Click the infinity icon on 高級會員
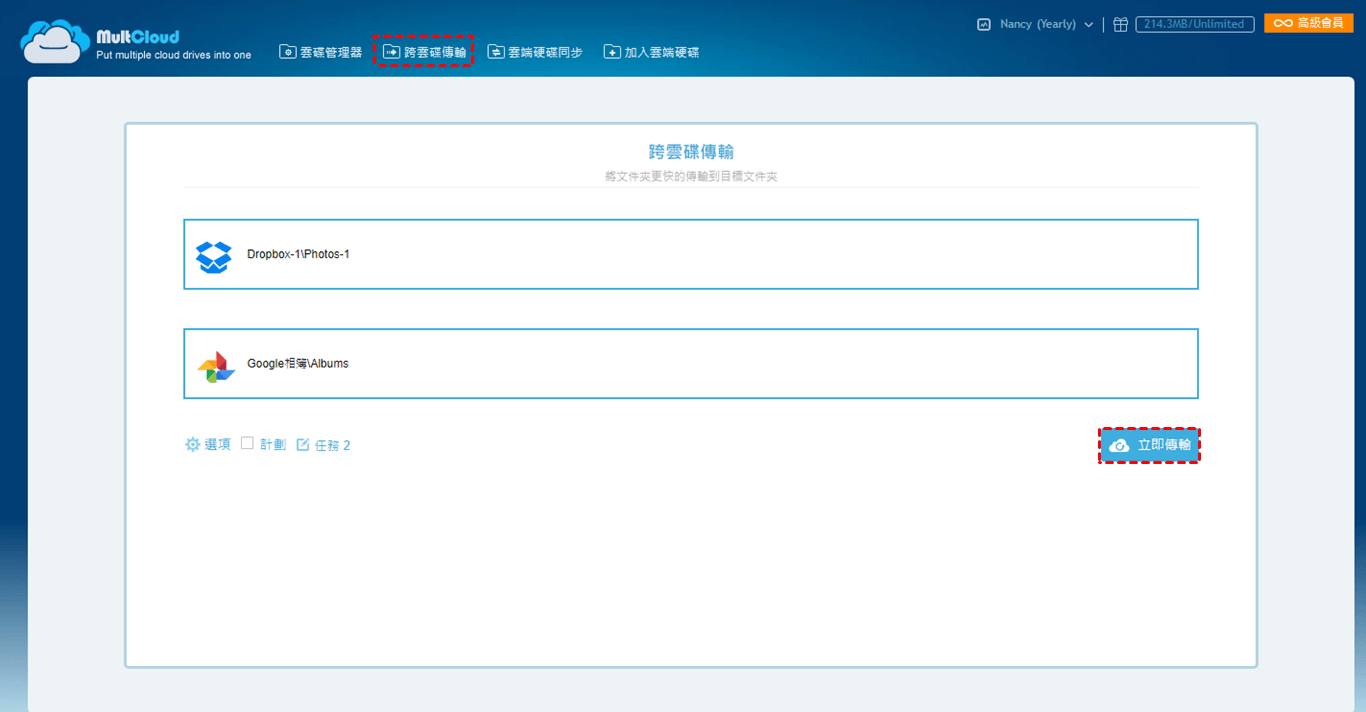Viewport: 1366px width, 712px height. point(1283,23)
